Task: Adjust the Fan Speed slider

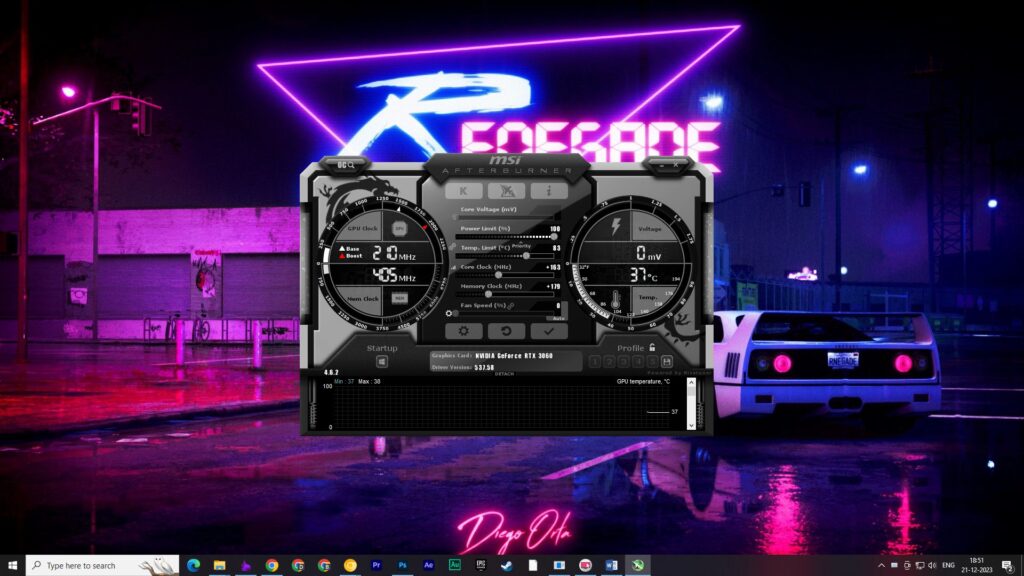Action: [x=503, y=313]
